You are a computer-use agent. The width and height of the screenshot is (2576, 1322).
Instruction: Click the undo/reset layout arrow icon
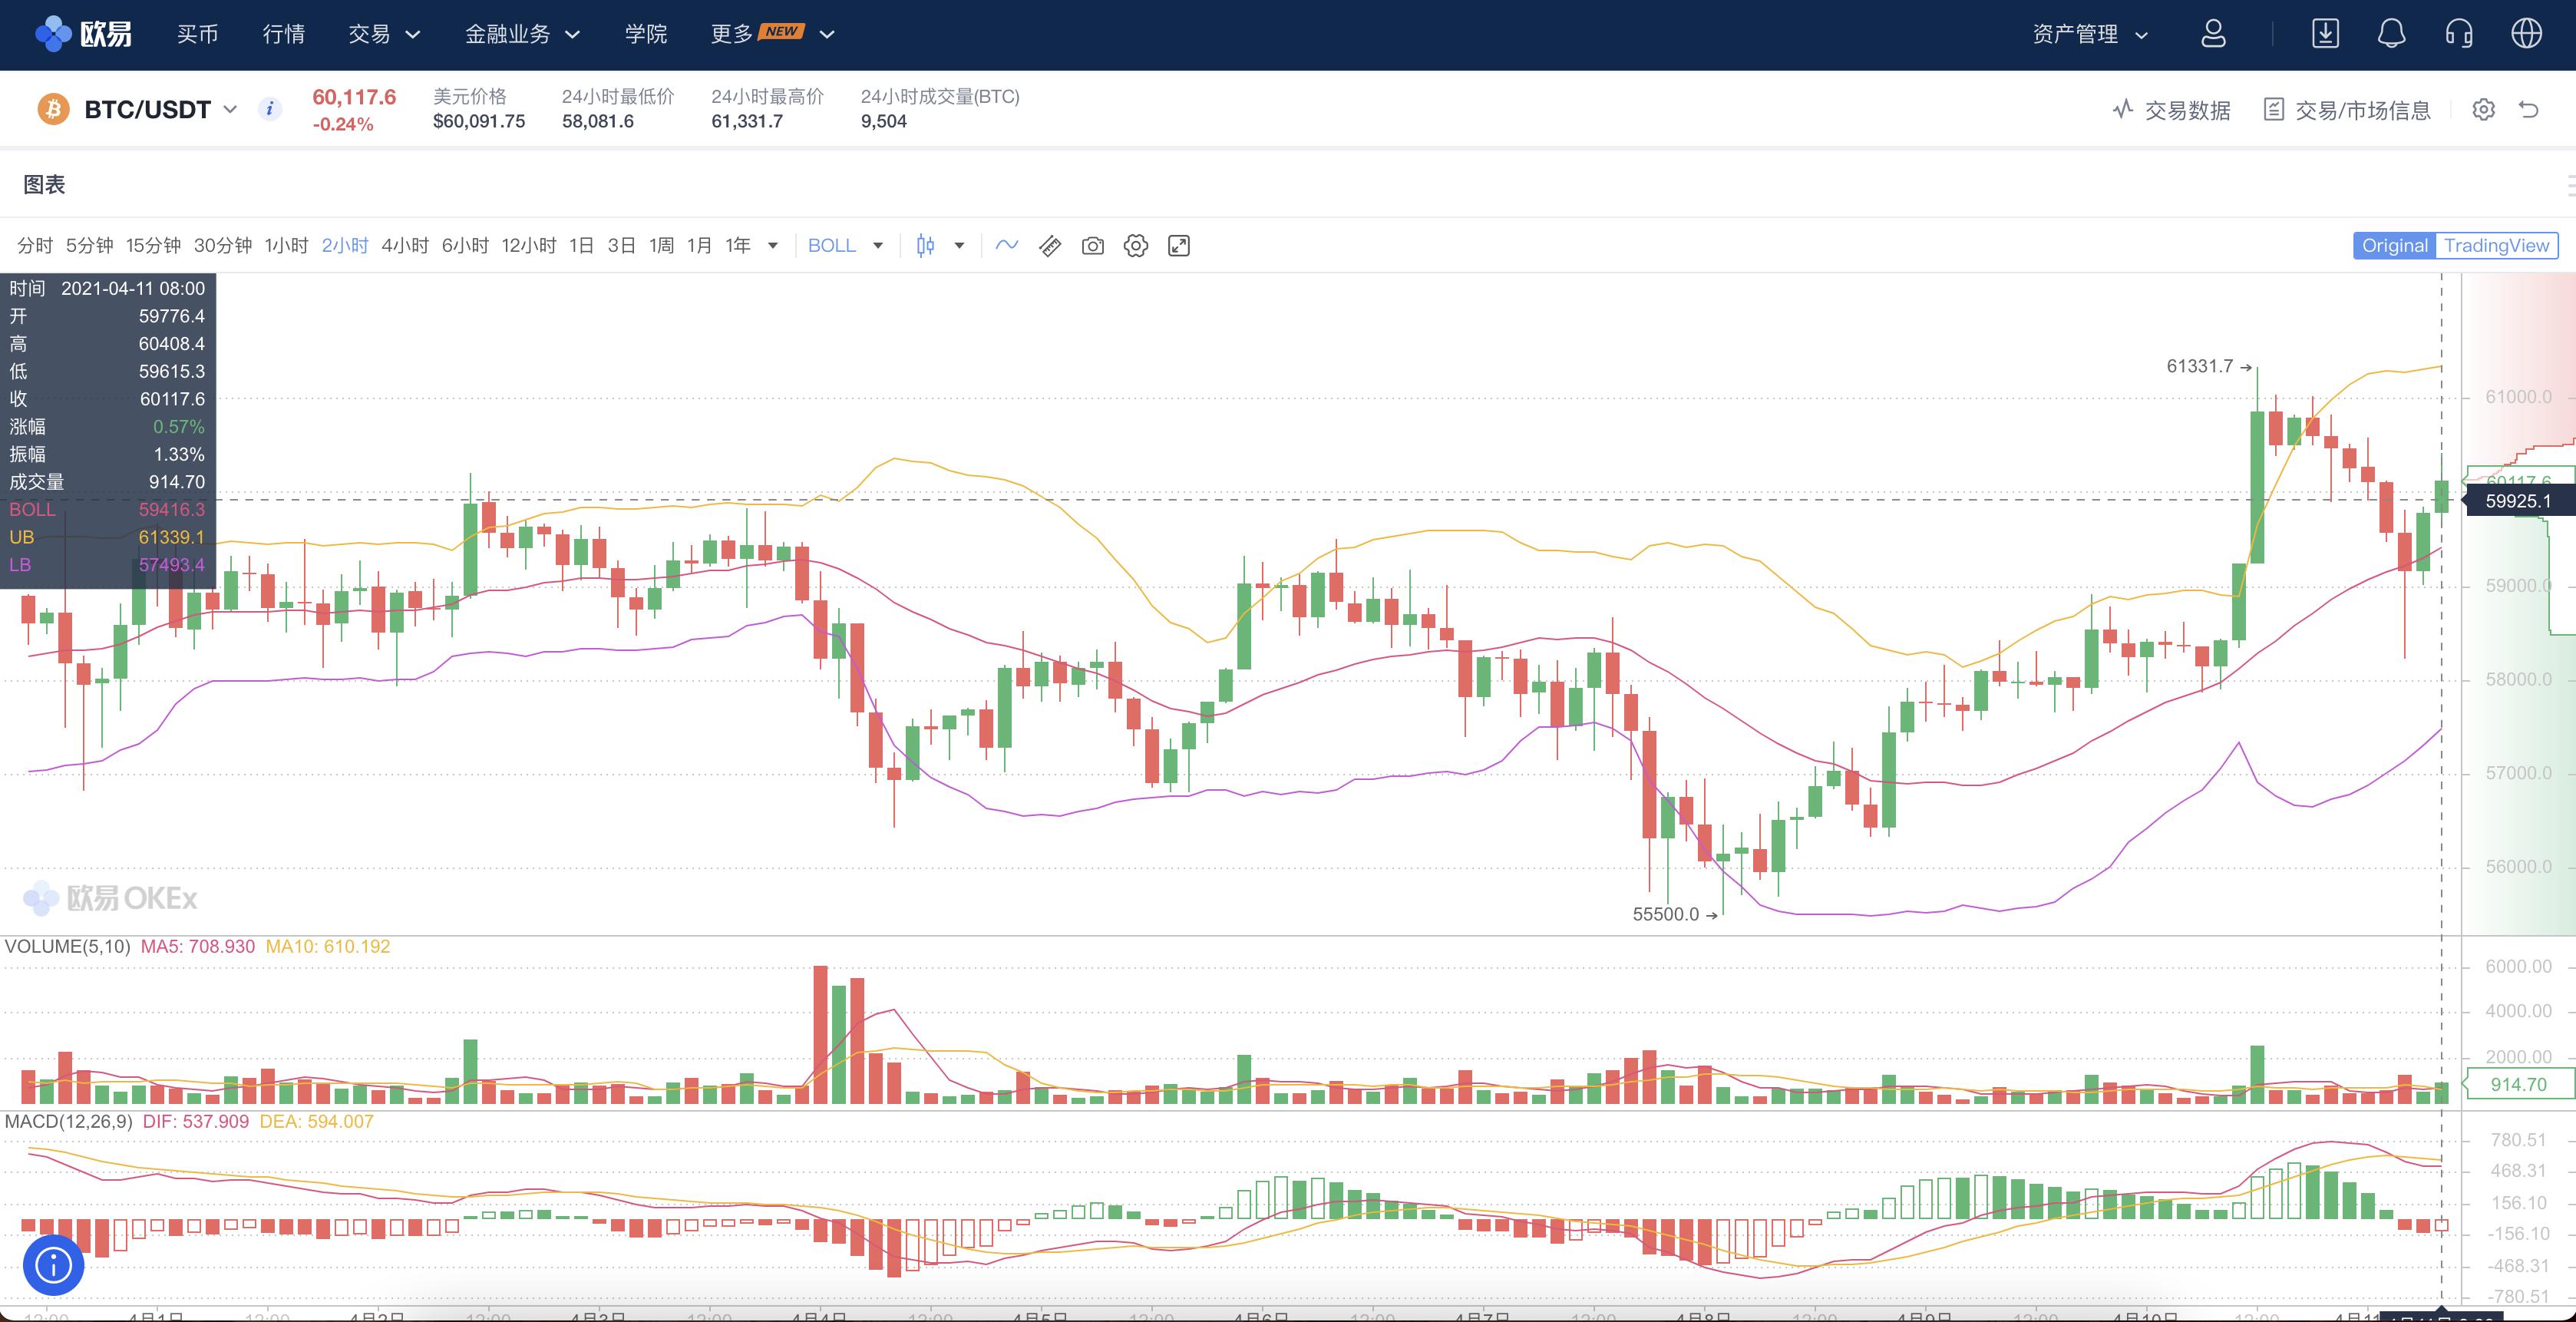click(2529, 110)
